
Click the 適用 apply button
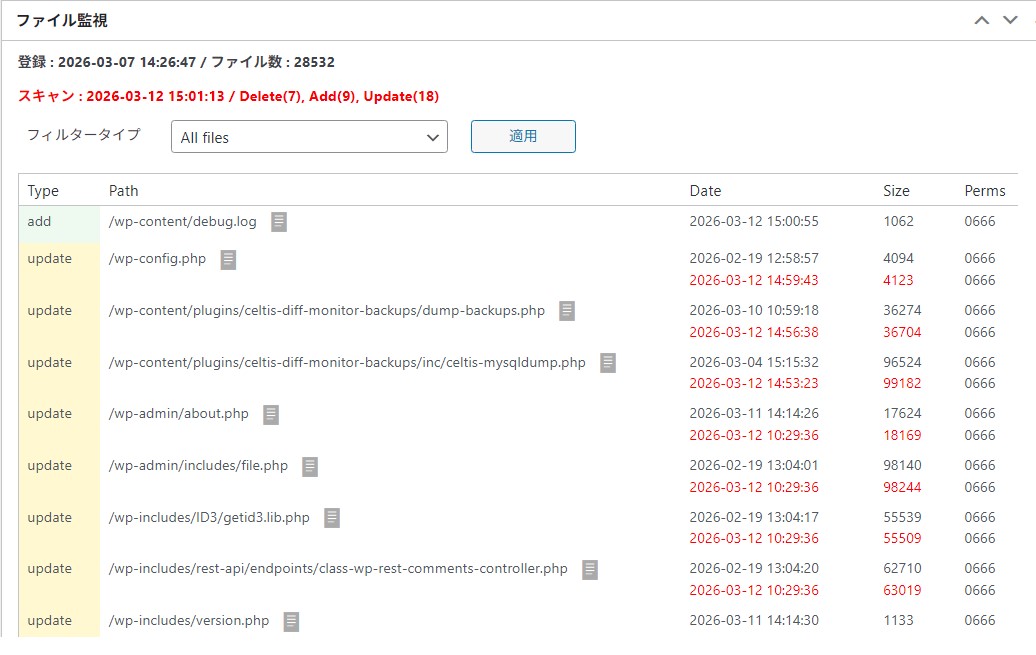(523, 137)
